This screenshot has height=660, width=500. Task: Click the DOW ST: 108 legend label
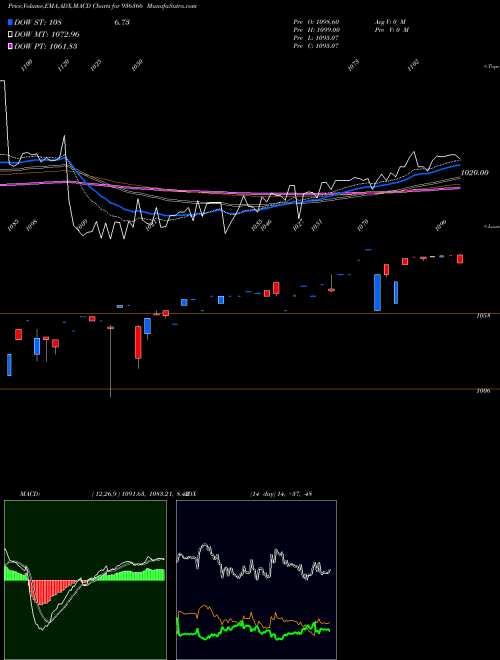[38, 22]
